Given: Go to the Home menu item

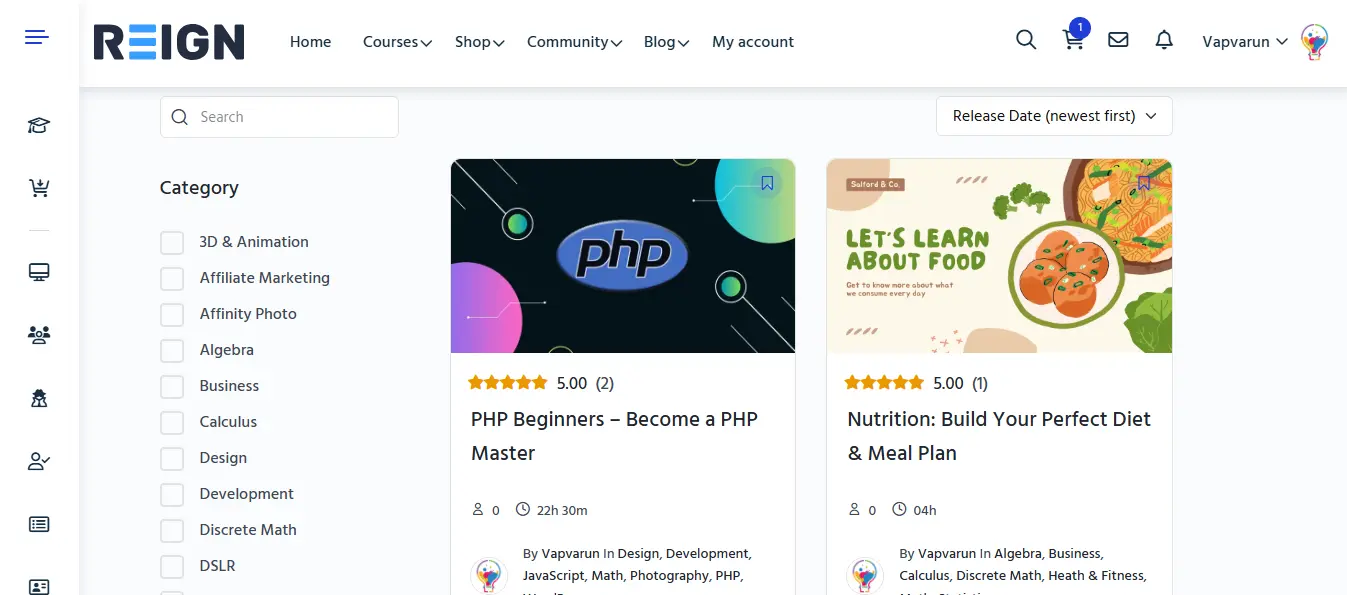Looking at the screenshot, I should [310, 42].
